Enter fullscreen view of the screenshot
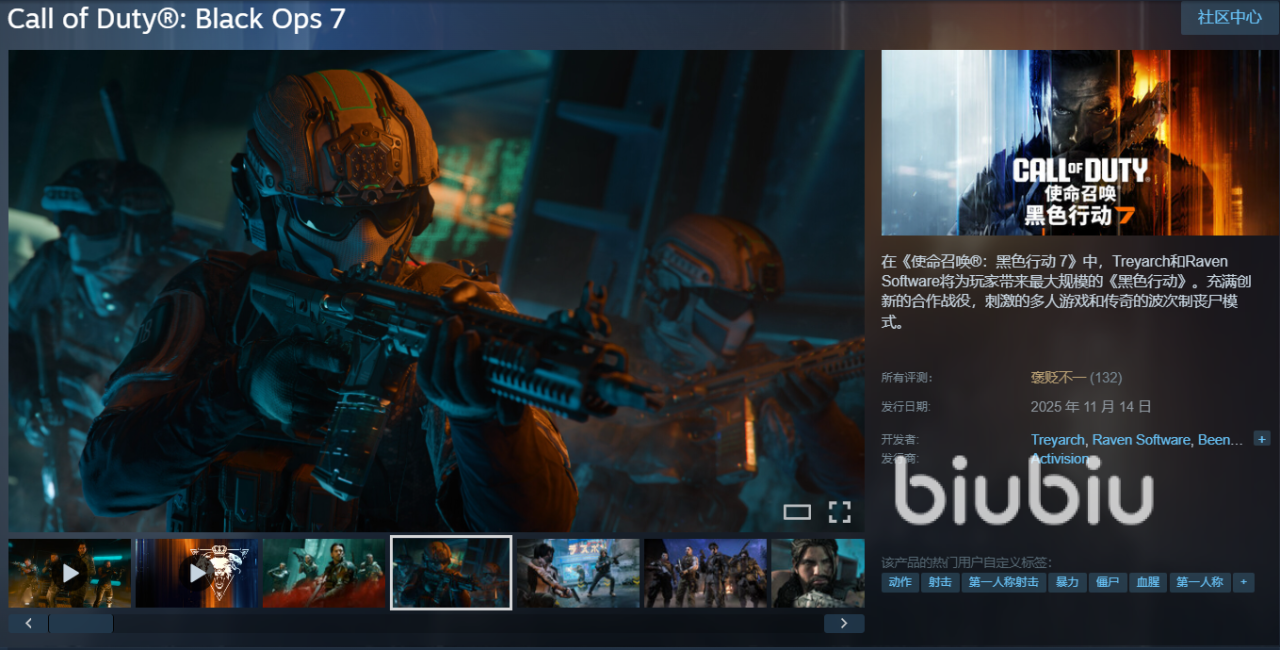The height and width of the screenshot is (650, 1280). click(x=840, y=513)
